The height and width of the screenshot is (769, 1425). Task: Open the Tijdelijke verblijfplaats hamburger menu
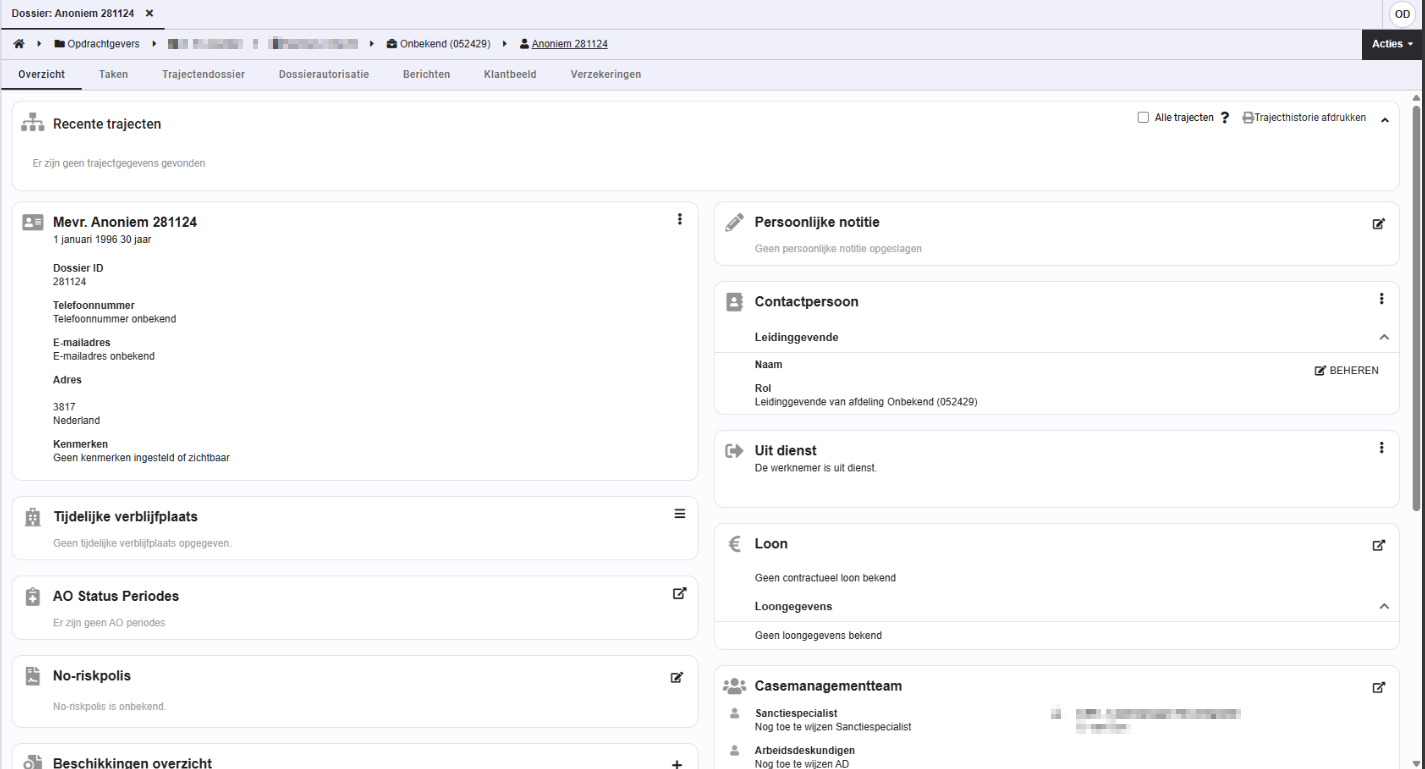(x=680, y=514)
